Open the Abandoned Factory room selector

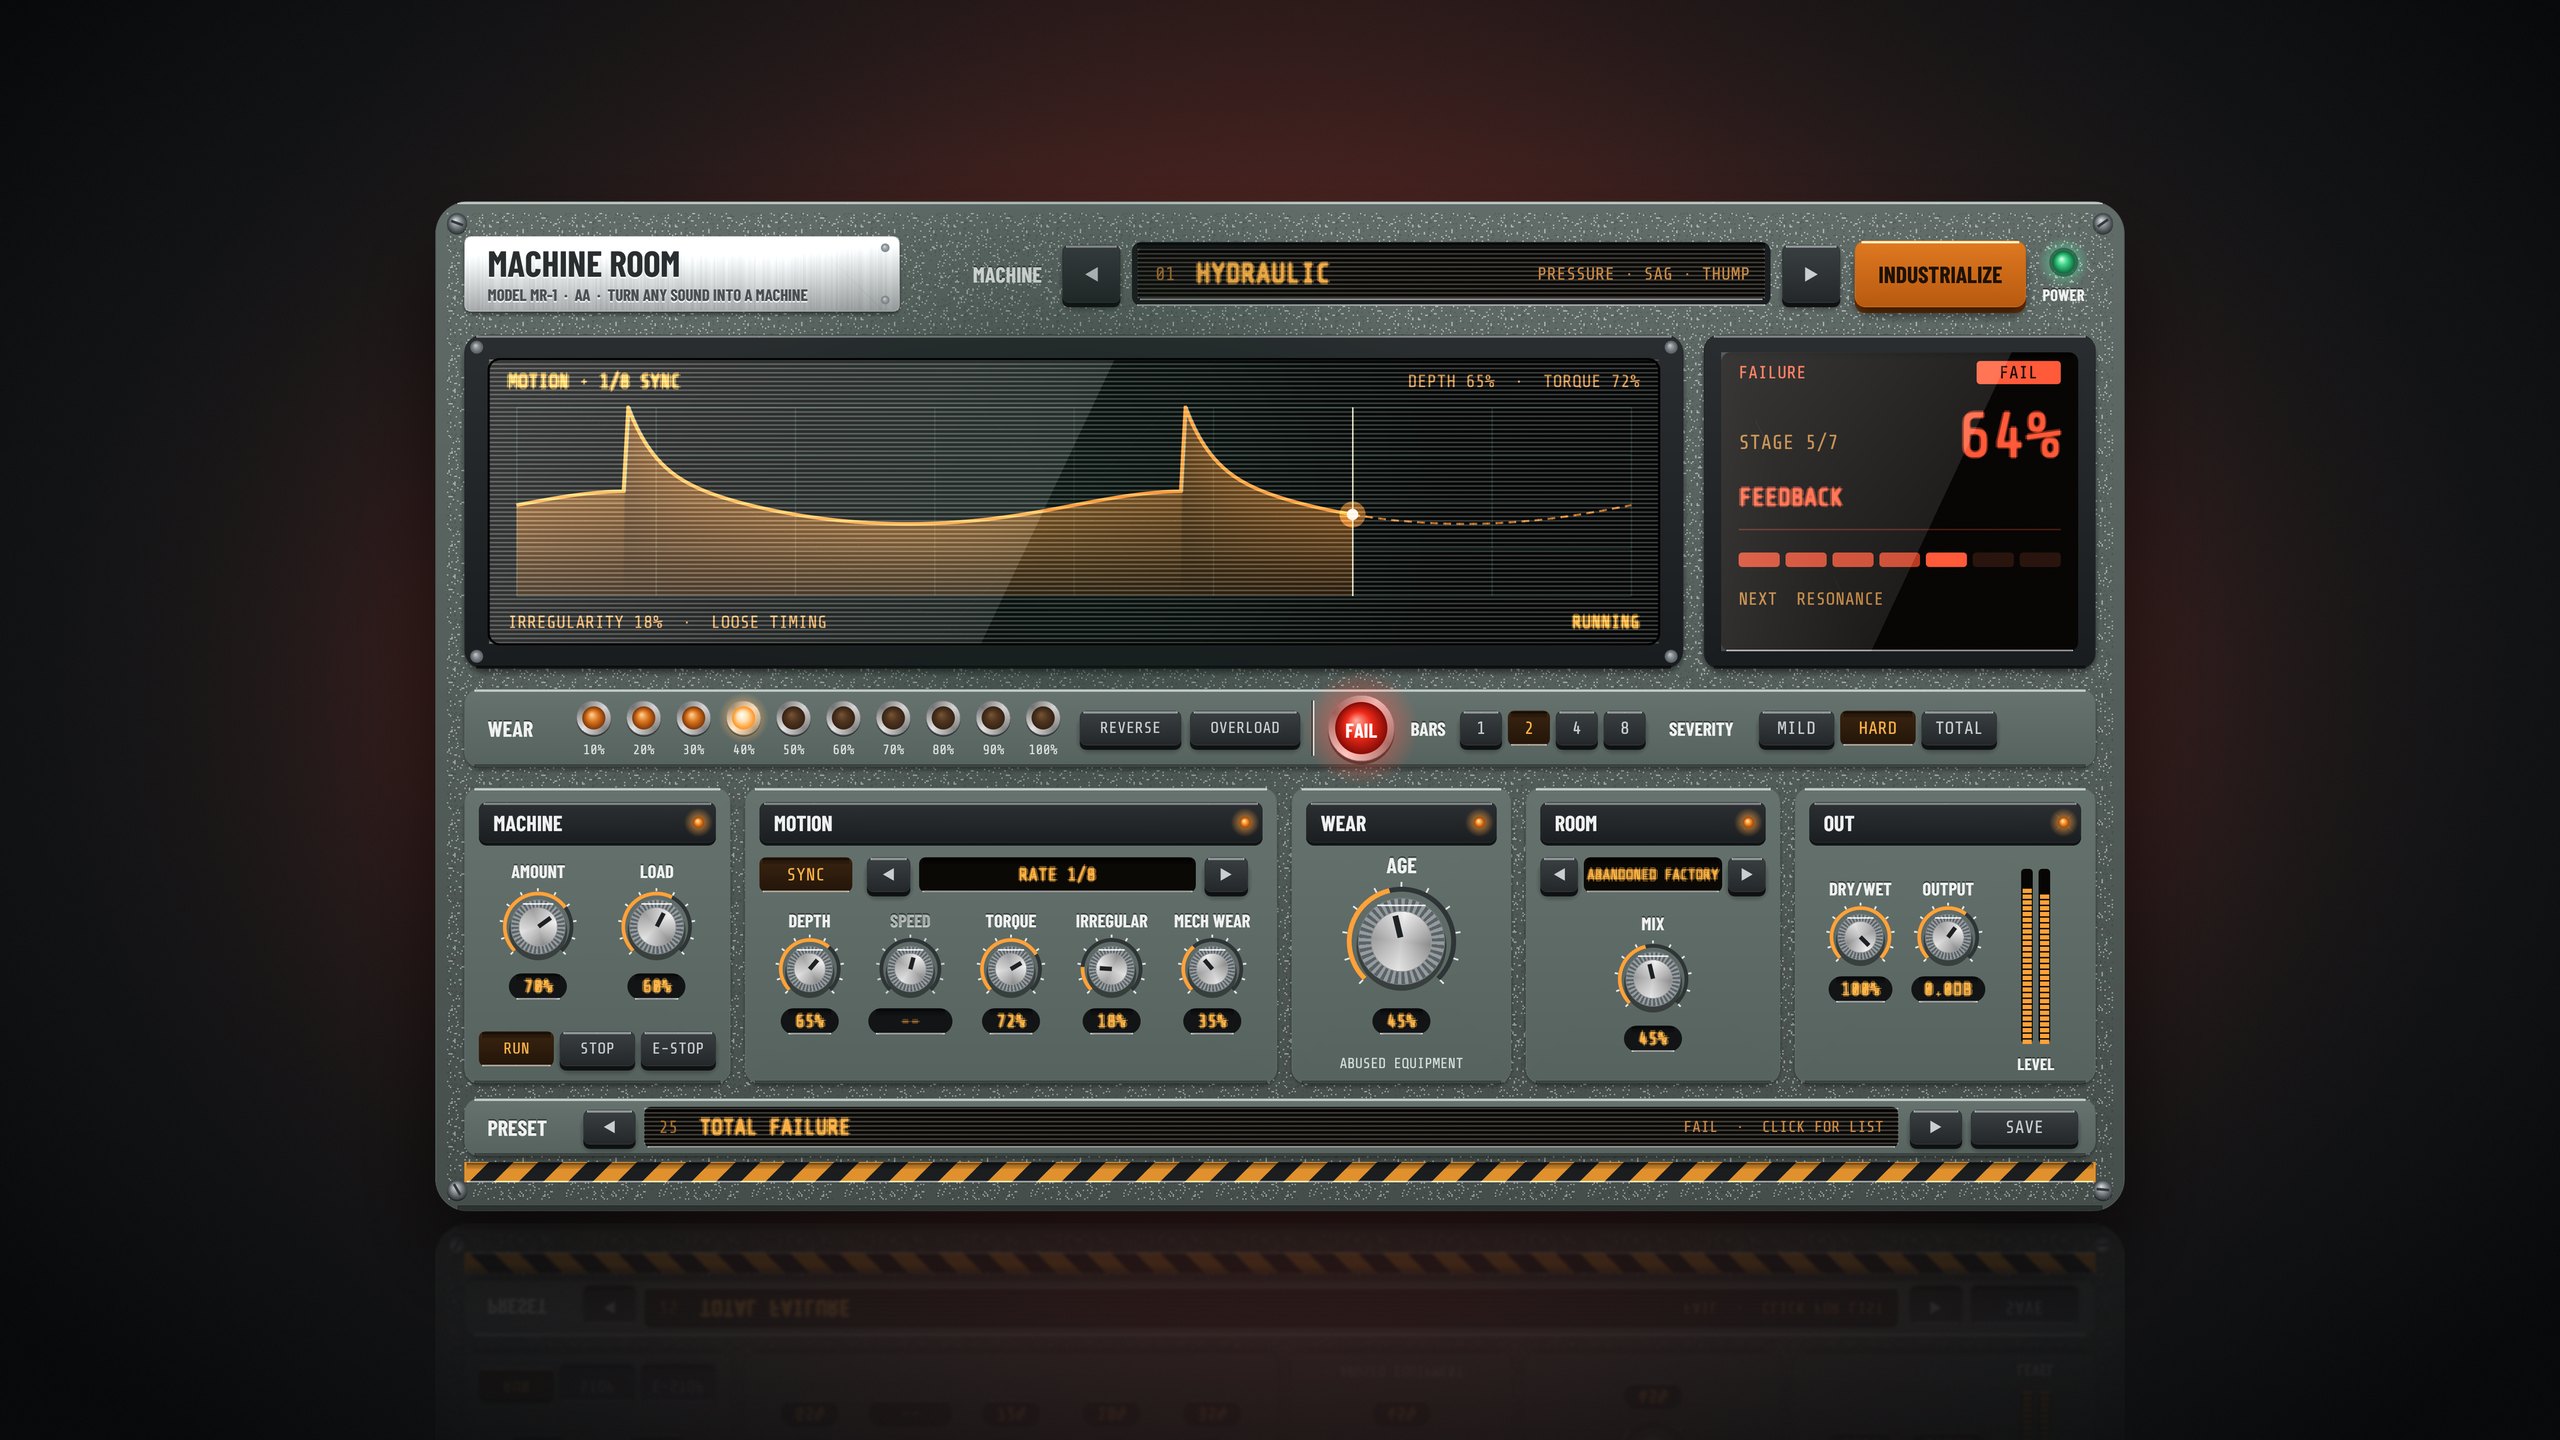[x=1652, y=875]
